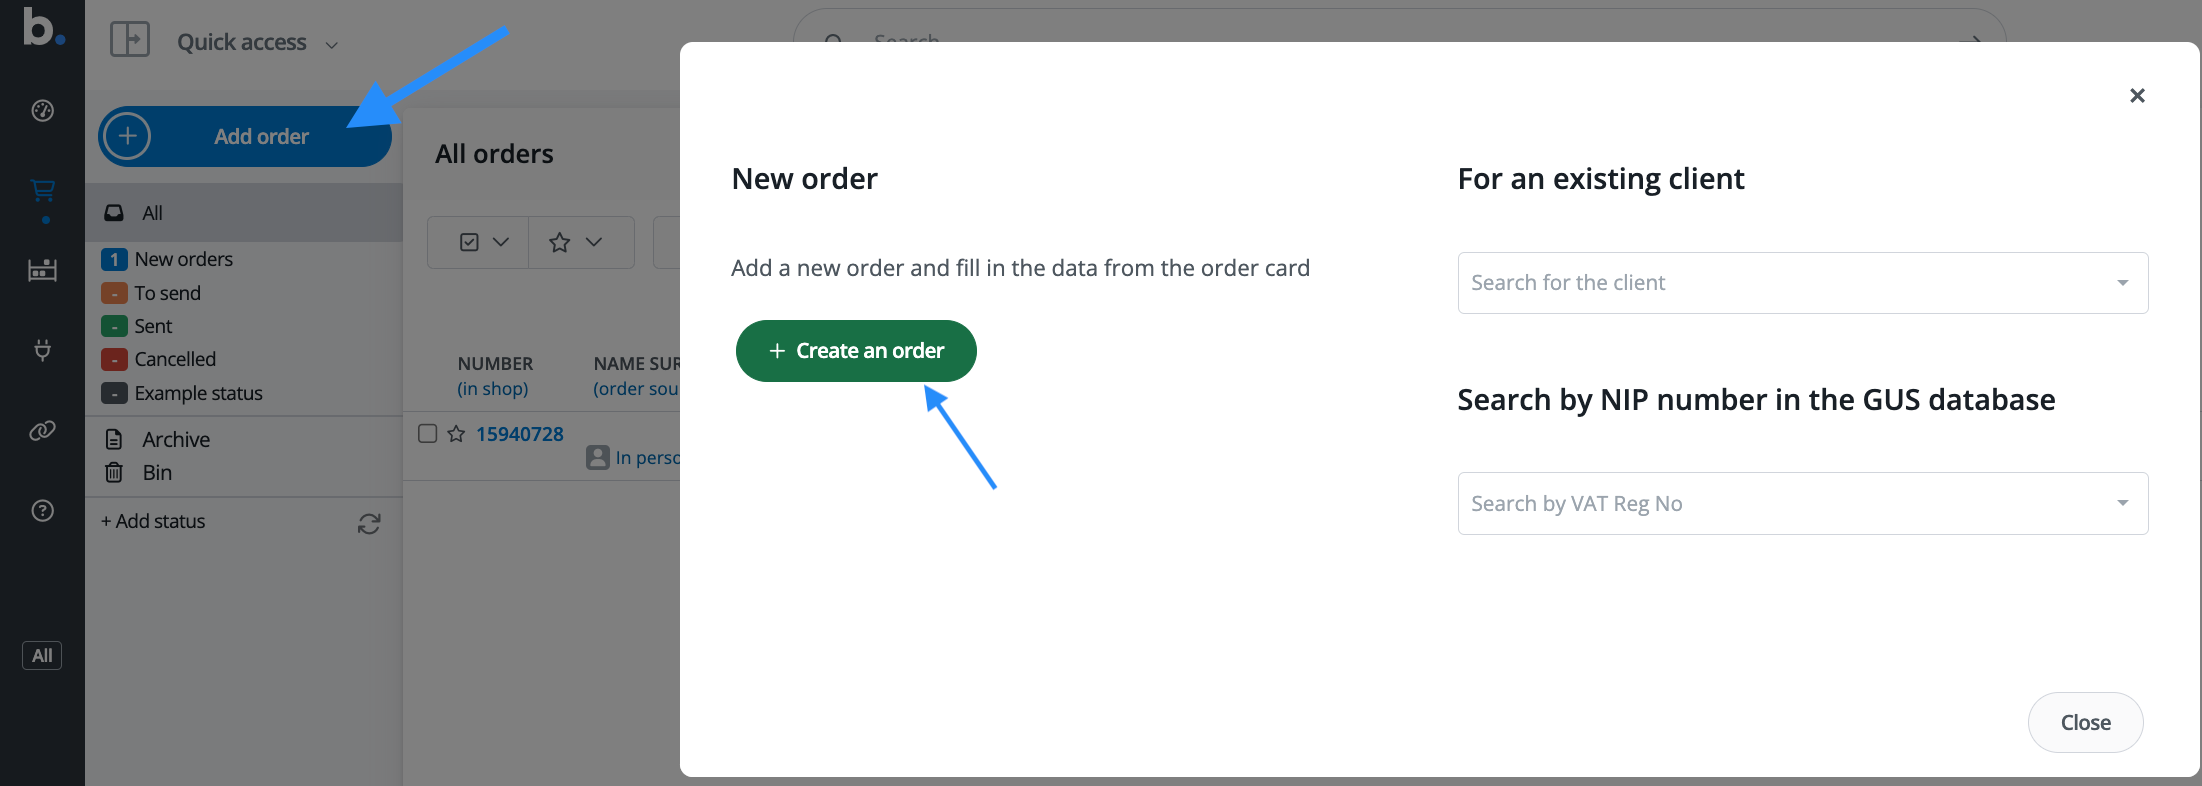
Task: Select the New orders status
Action: click(184, 260)
